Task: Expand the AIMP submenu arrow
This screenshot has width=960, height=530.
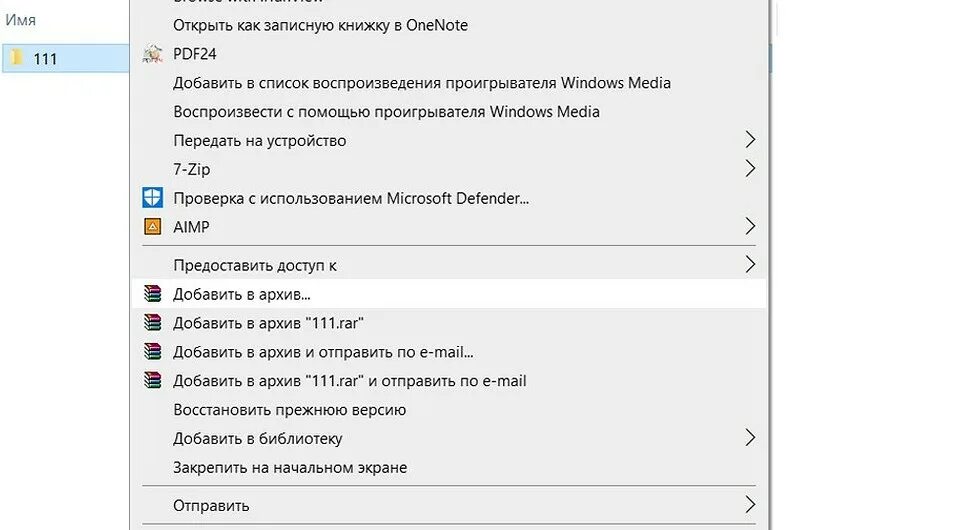Action: coord(750,227)
